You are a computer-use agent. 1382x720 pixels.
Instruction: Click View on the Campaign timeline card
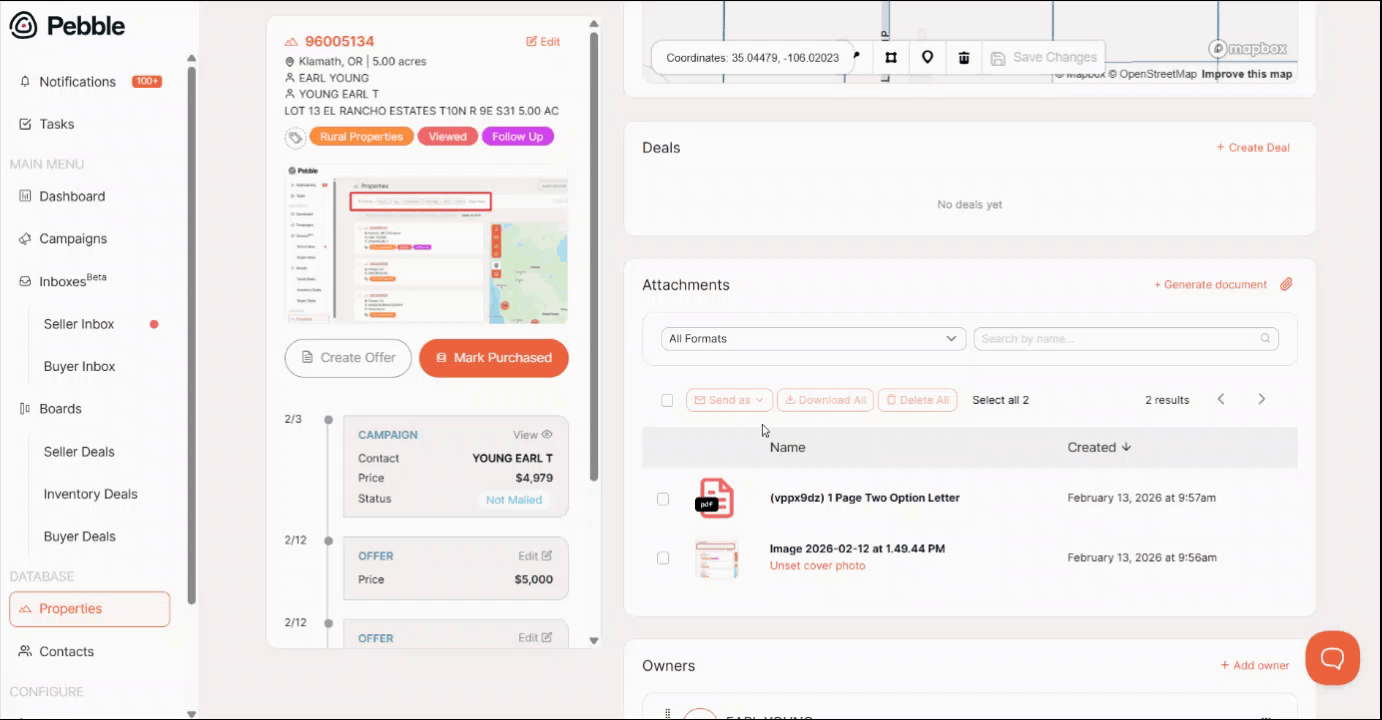pos(533,435)
